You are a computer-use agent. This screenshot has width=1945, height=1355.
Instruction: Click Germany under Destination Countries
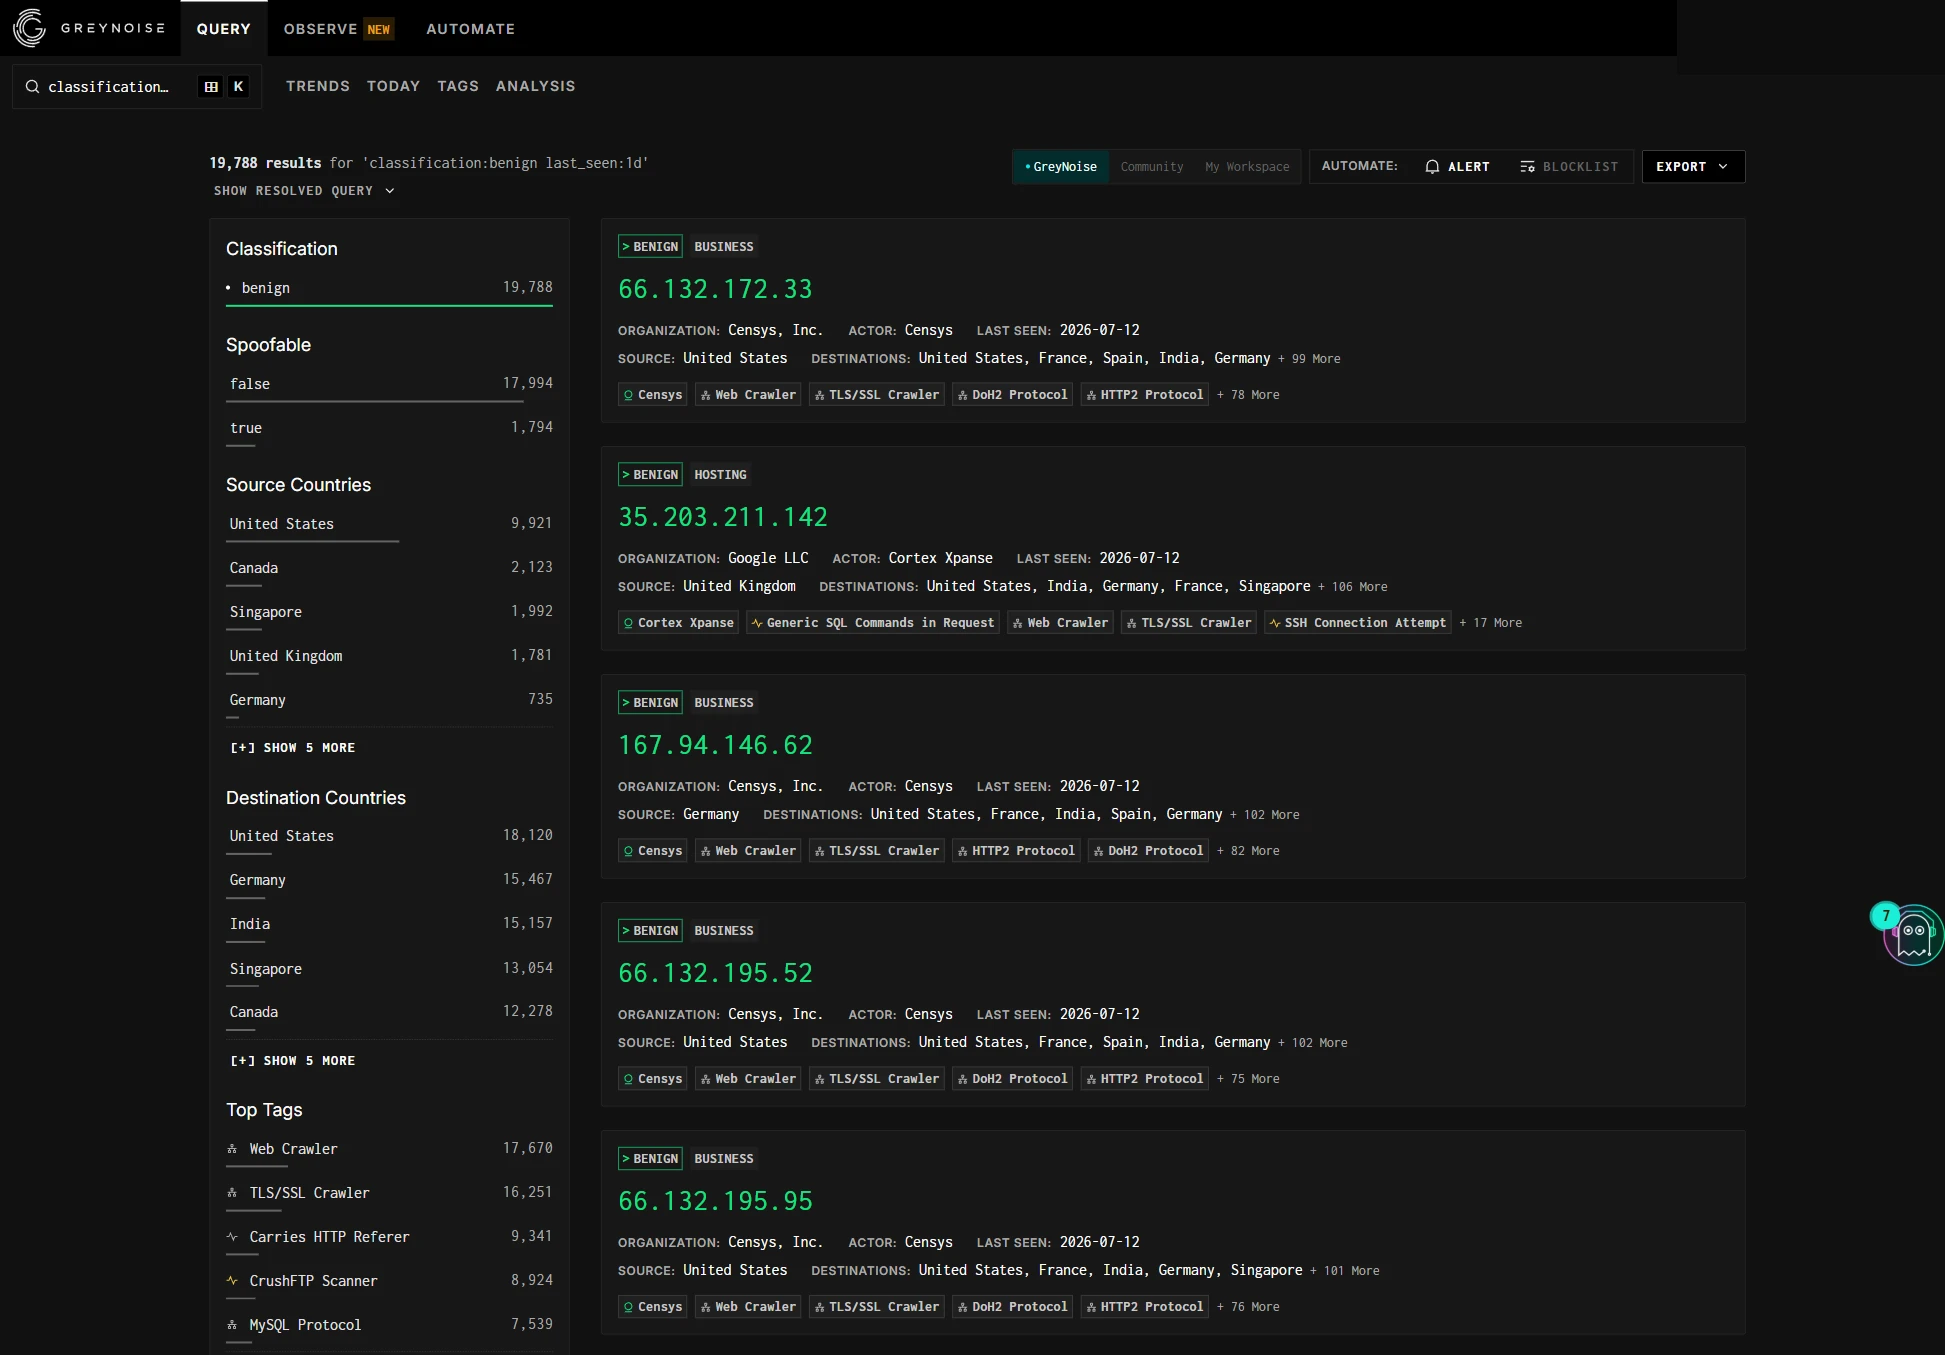coord(390,880)
